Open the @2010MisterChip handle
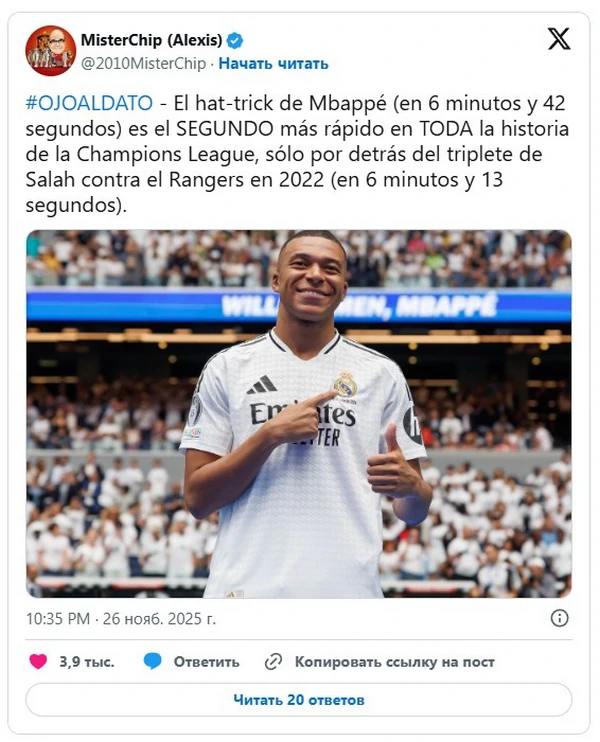 coord(143,63)
